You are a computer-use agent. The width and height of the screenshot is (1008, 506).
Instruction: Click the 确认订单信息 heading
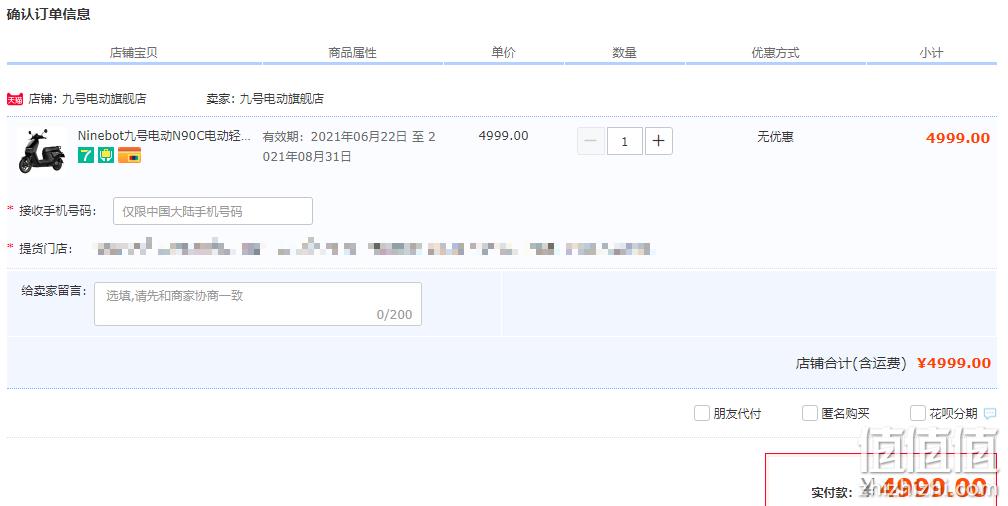coord(48,14)
